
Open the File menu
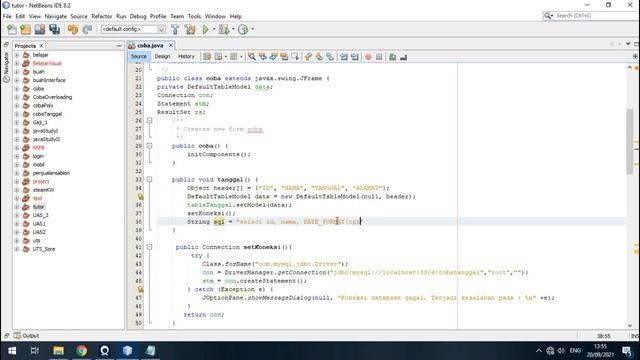[x=7, y=16]
